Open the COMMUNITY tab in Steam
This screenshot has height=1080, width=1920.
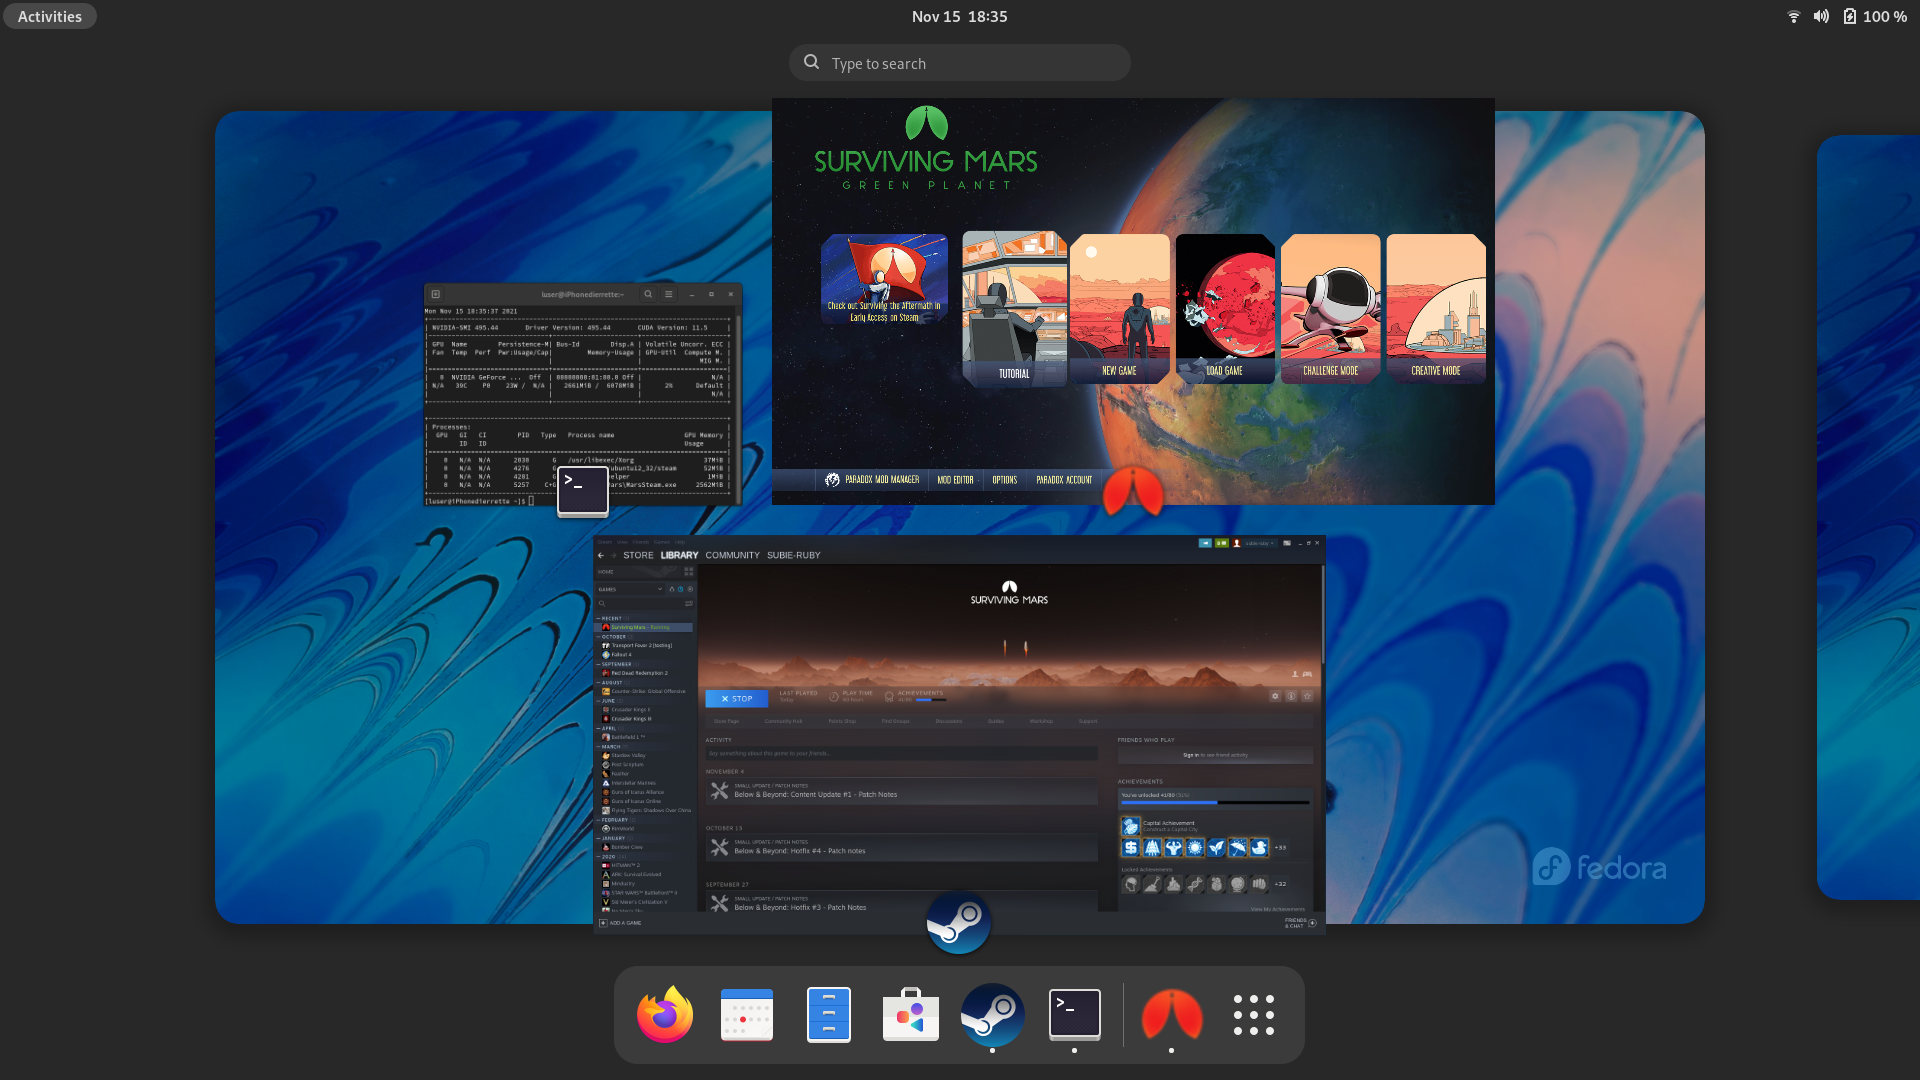coord(732,555)
